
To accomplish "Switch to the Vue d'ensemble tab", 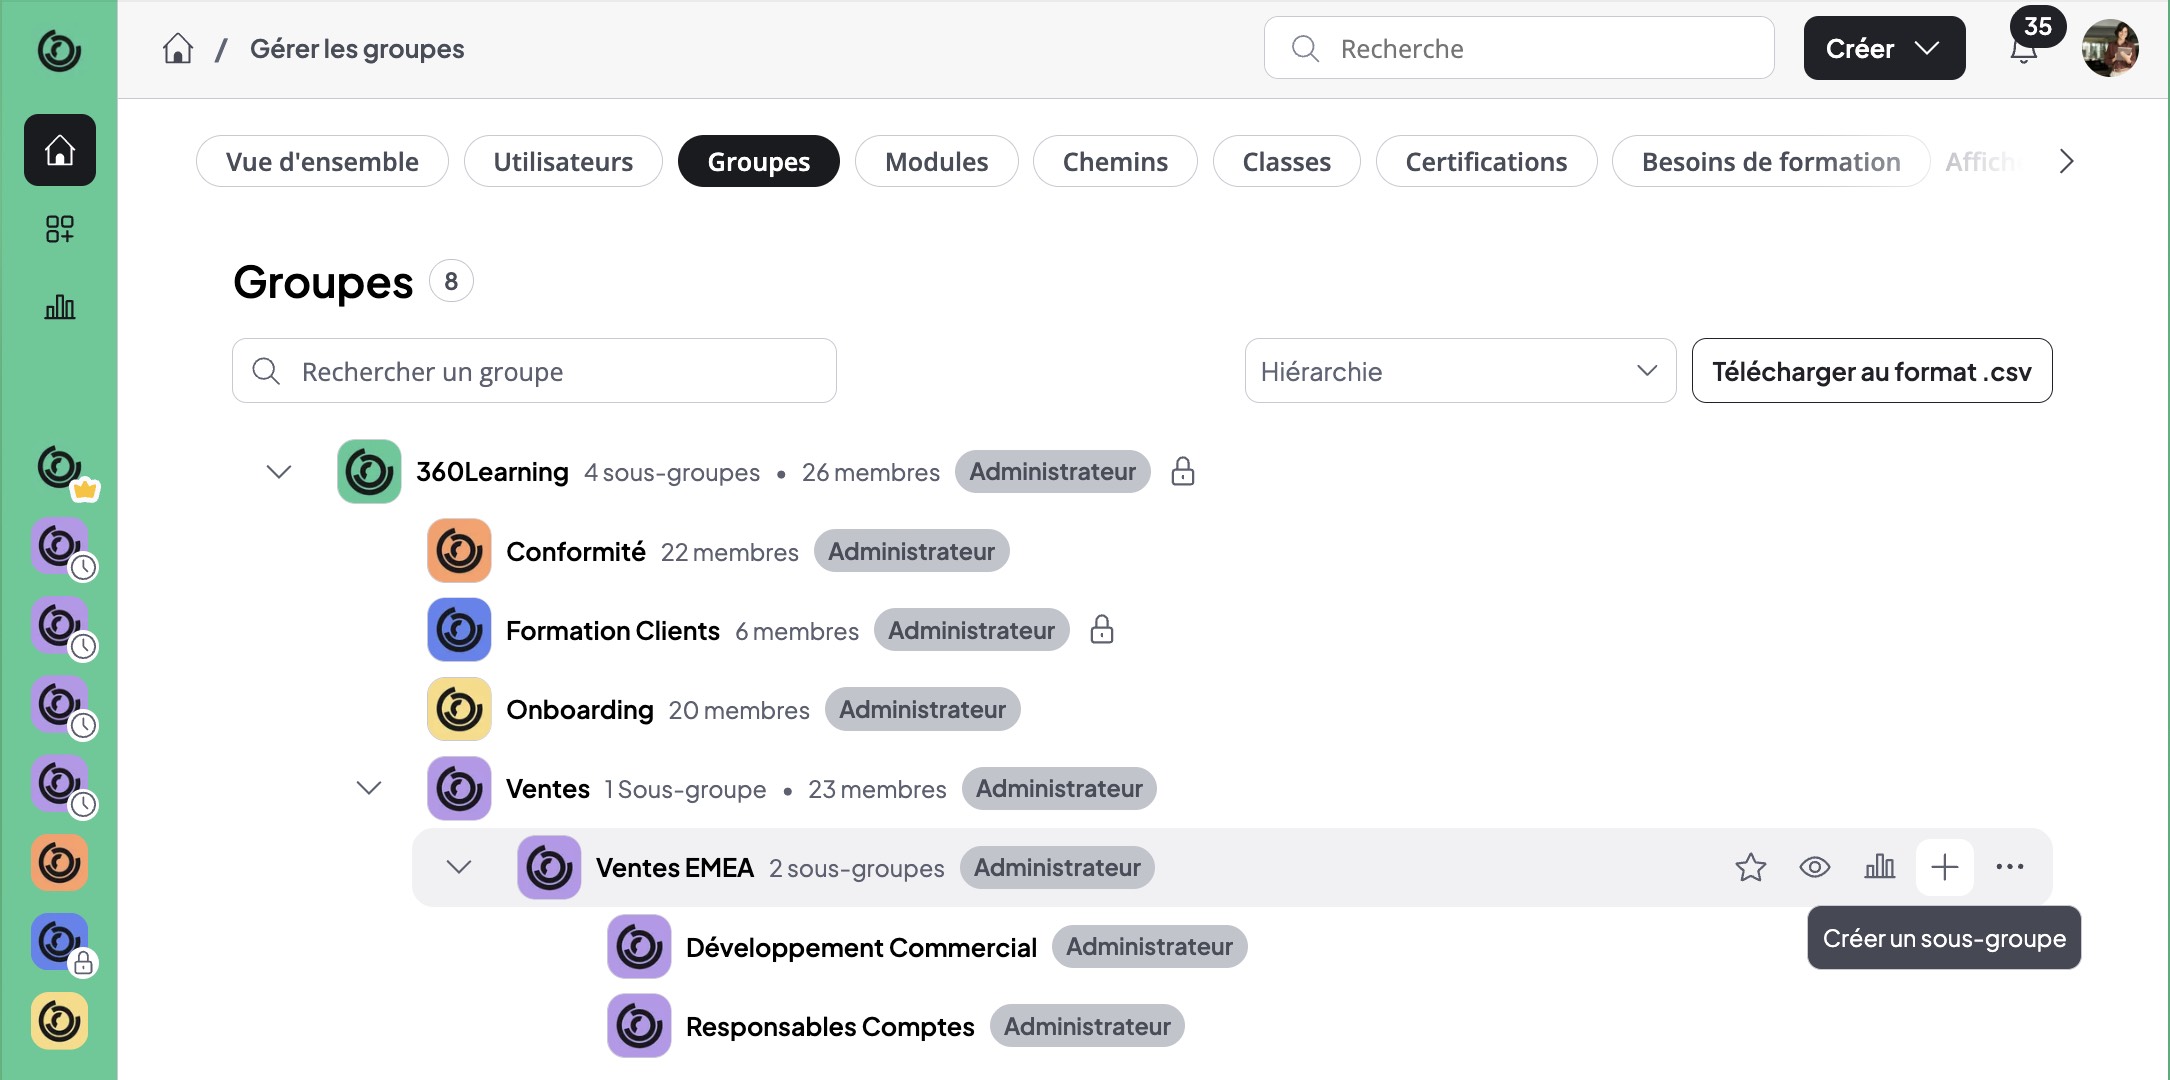I will pos(322,161).
